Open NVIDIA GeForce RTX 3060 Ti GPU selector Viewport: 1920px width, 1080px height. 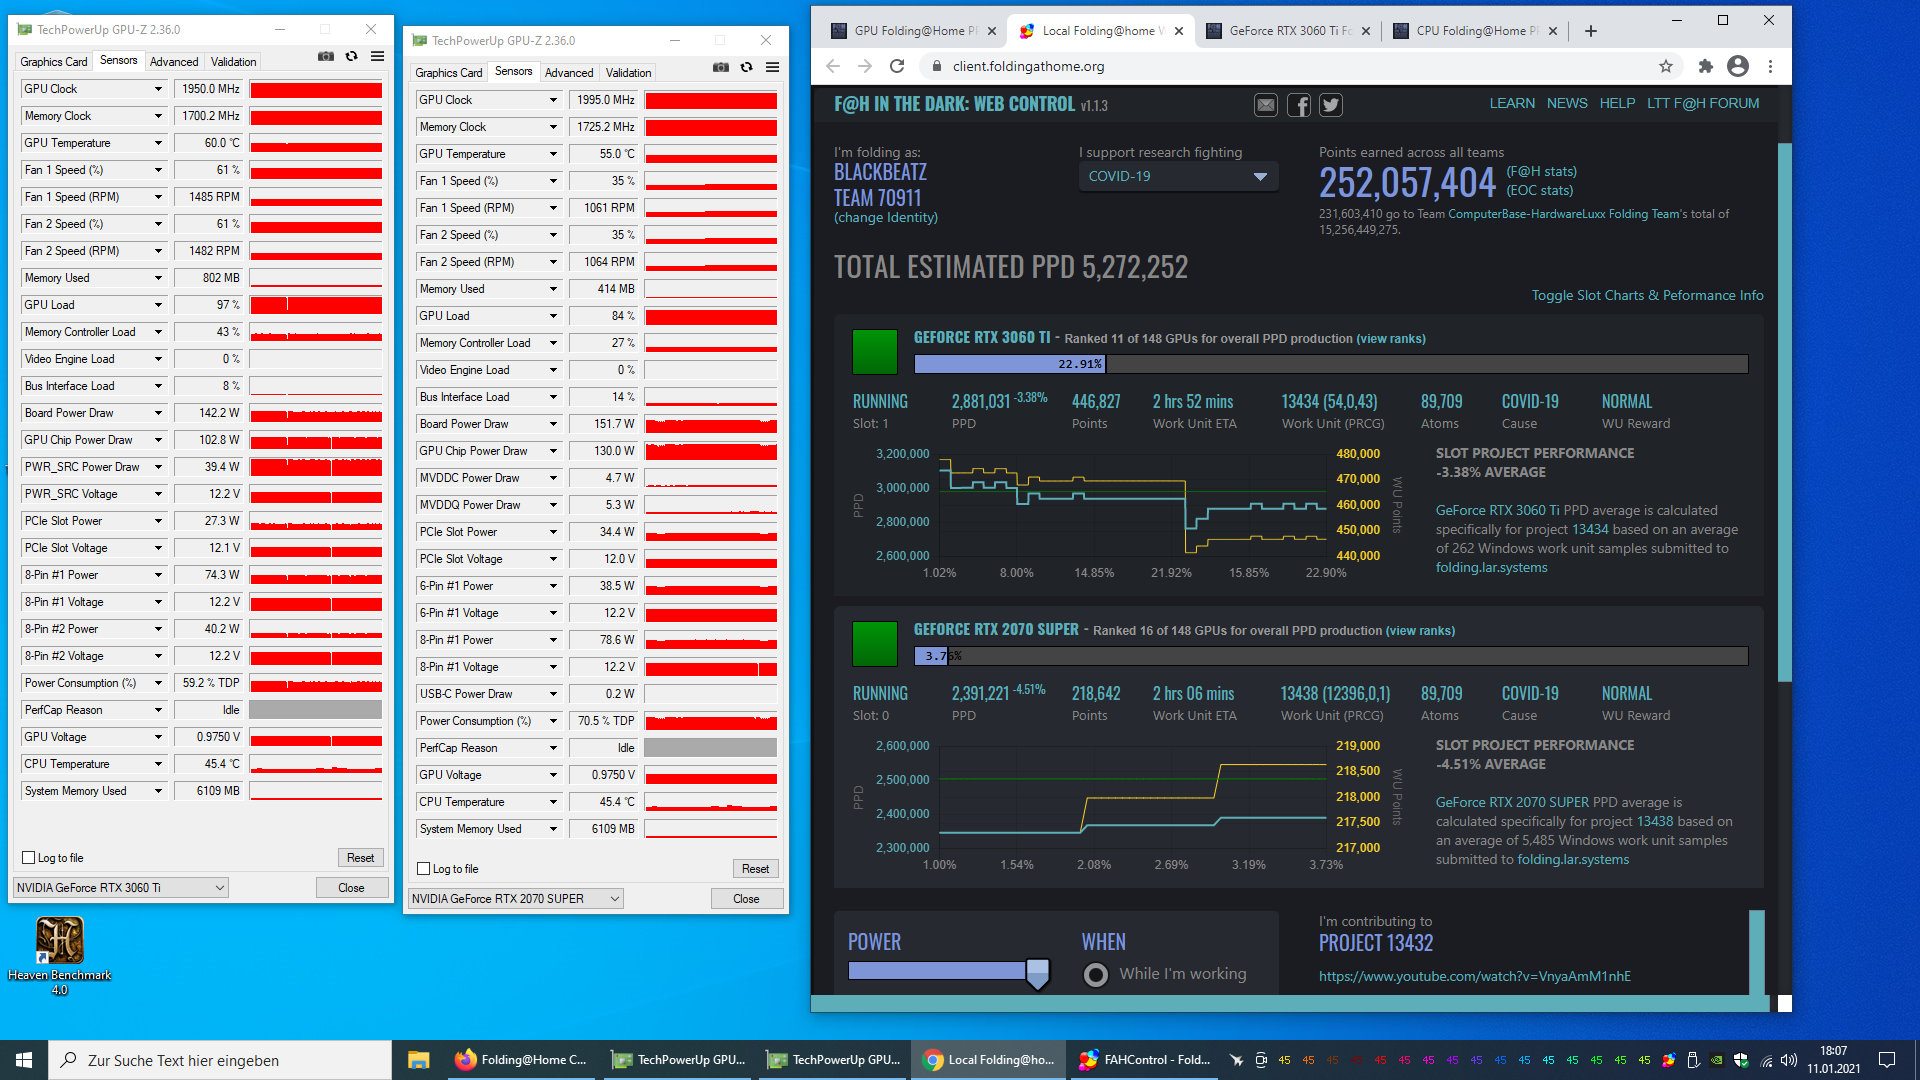coord(120,888)
